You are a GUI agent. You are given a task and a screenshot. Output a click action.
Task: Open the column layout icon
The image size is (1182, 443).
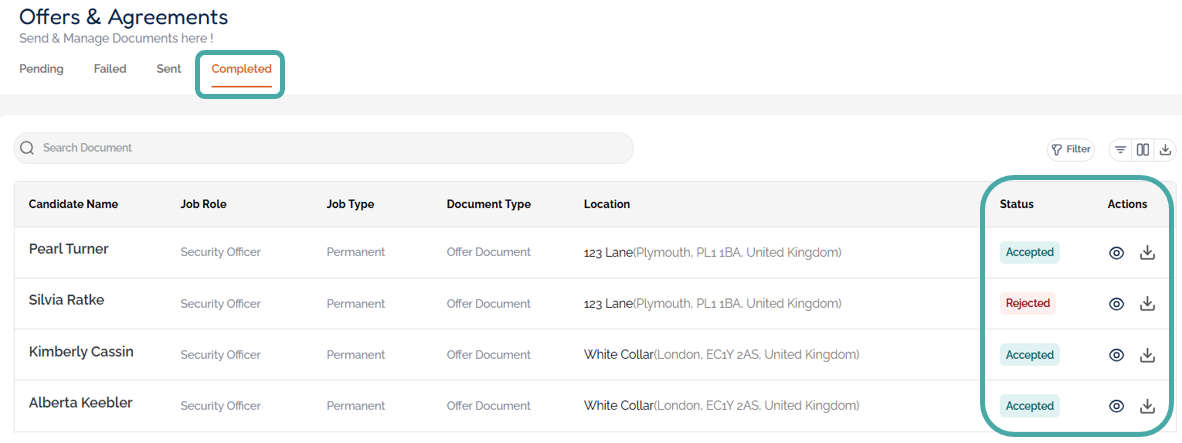[1143, 150]
